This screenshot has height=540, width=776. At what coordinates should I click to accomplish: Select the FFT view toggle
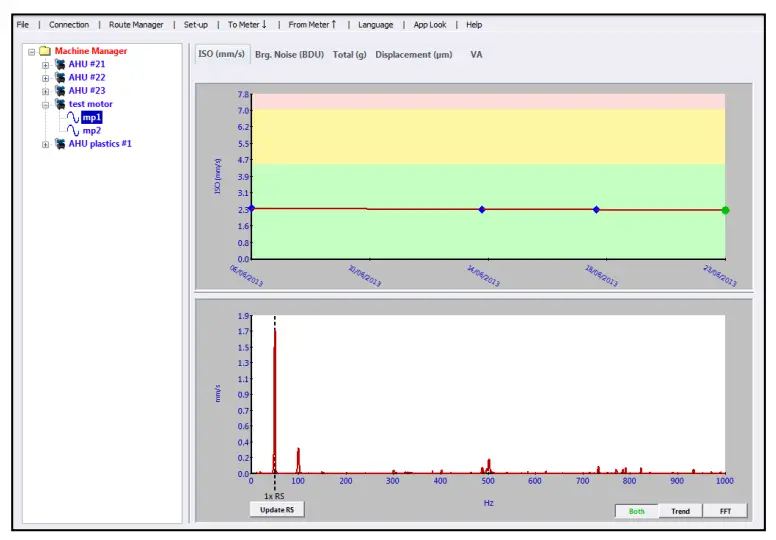point(725,511)
